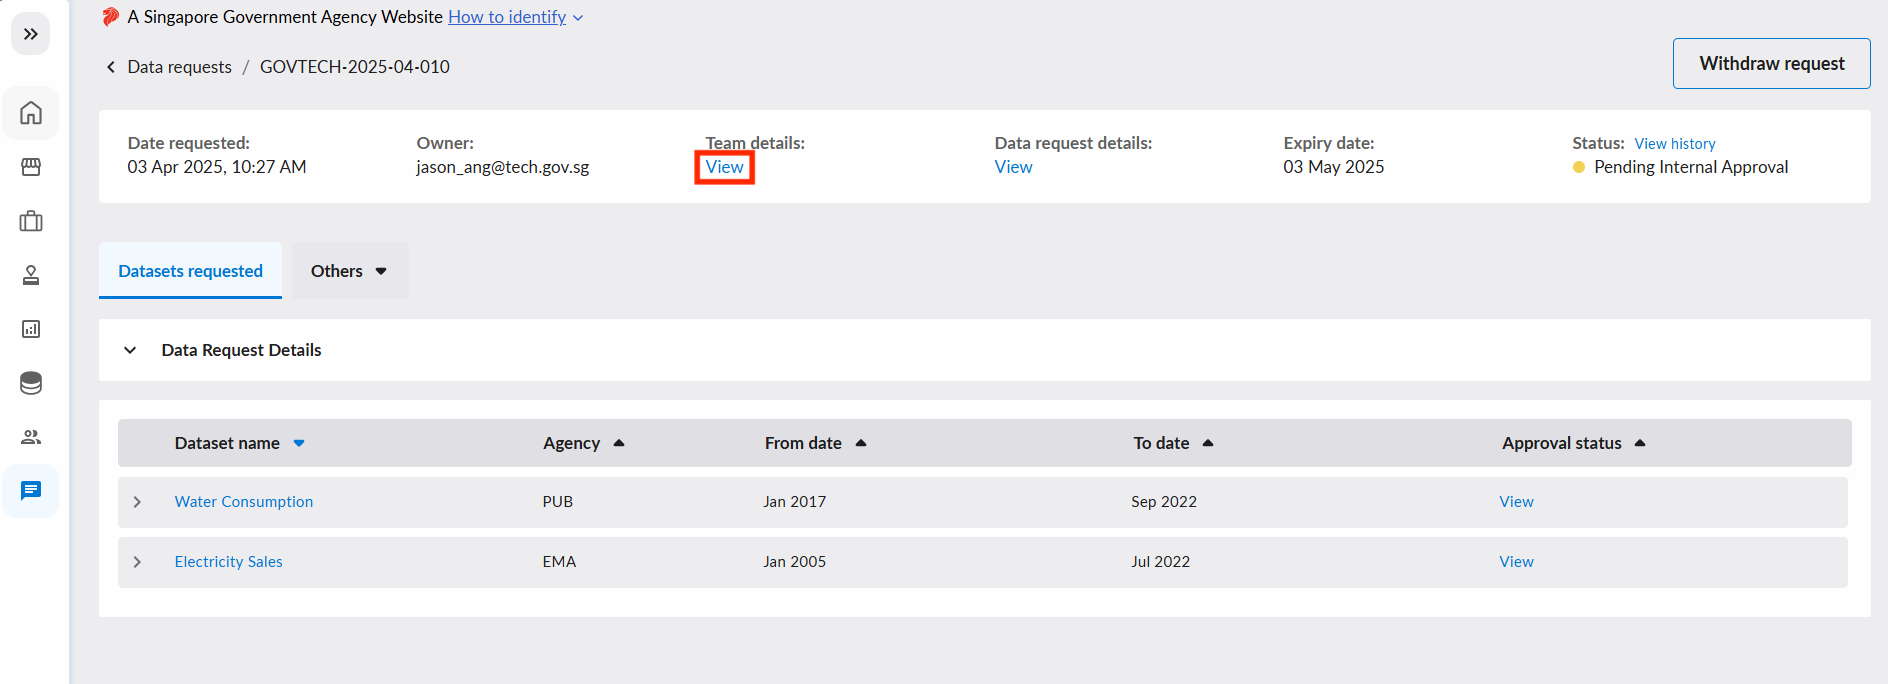
Task: Click the Withdraw request button
Action: (1771, 63)
